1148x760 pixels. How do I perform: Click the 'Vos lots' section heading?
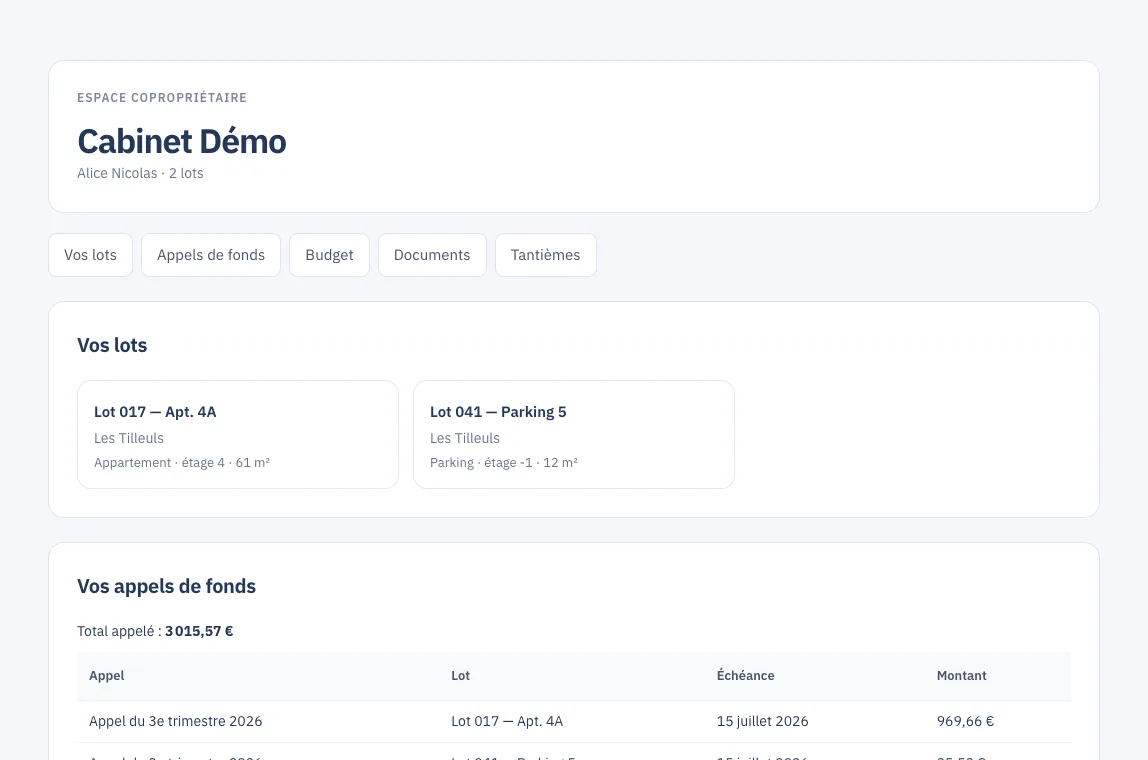112,345
